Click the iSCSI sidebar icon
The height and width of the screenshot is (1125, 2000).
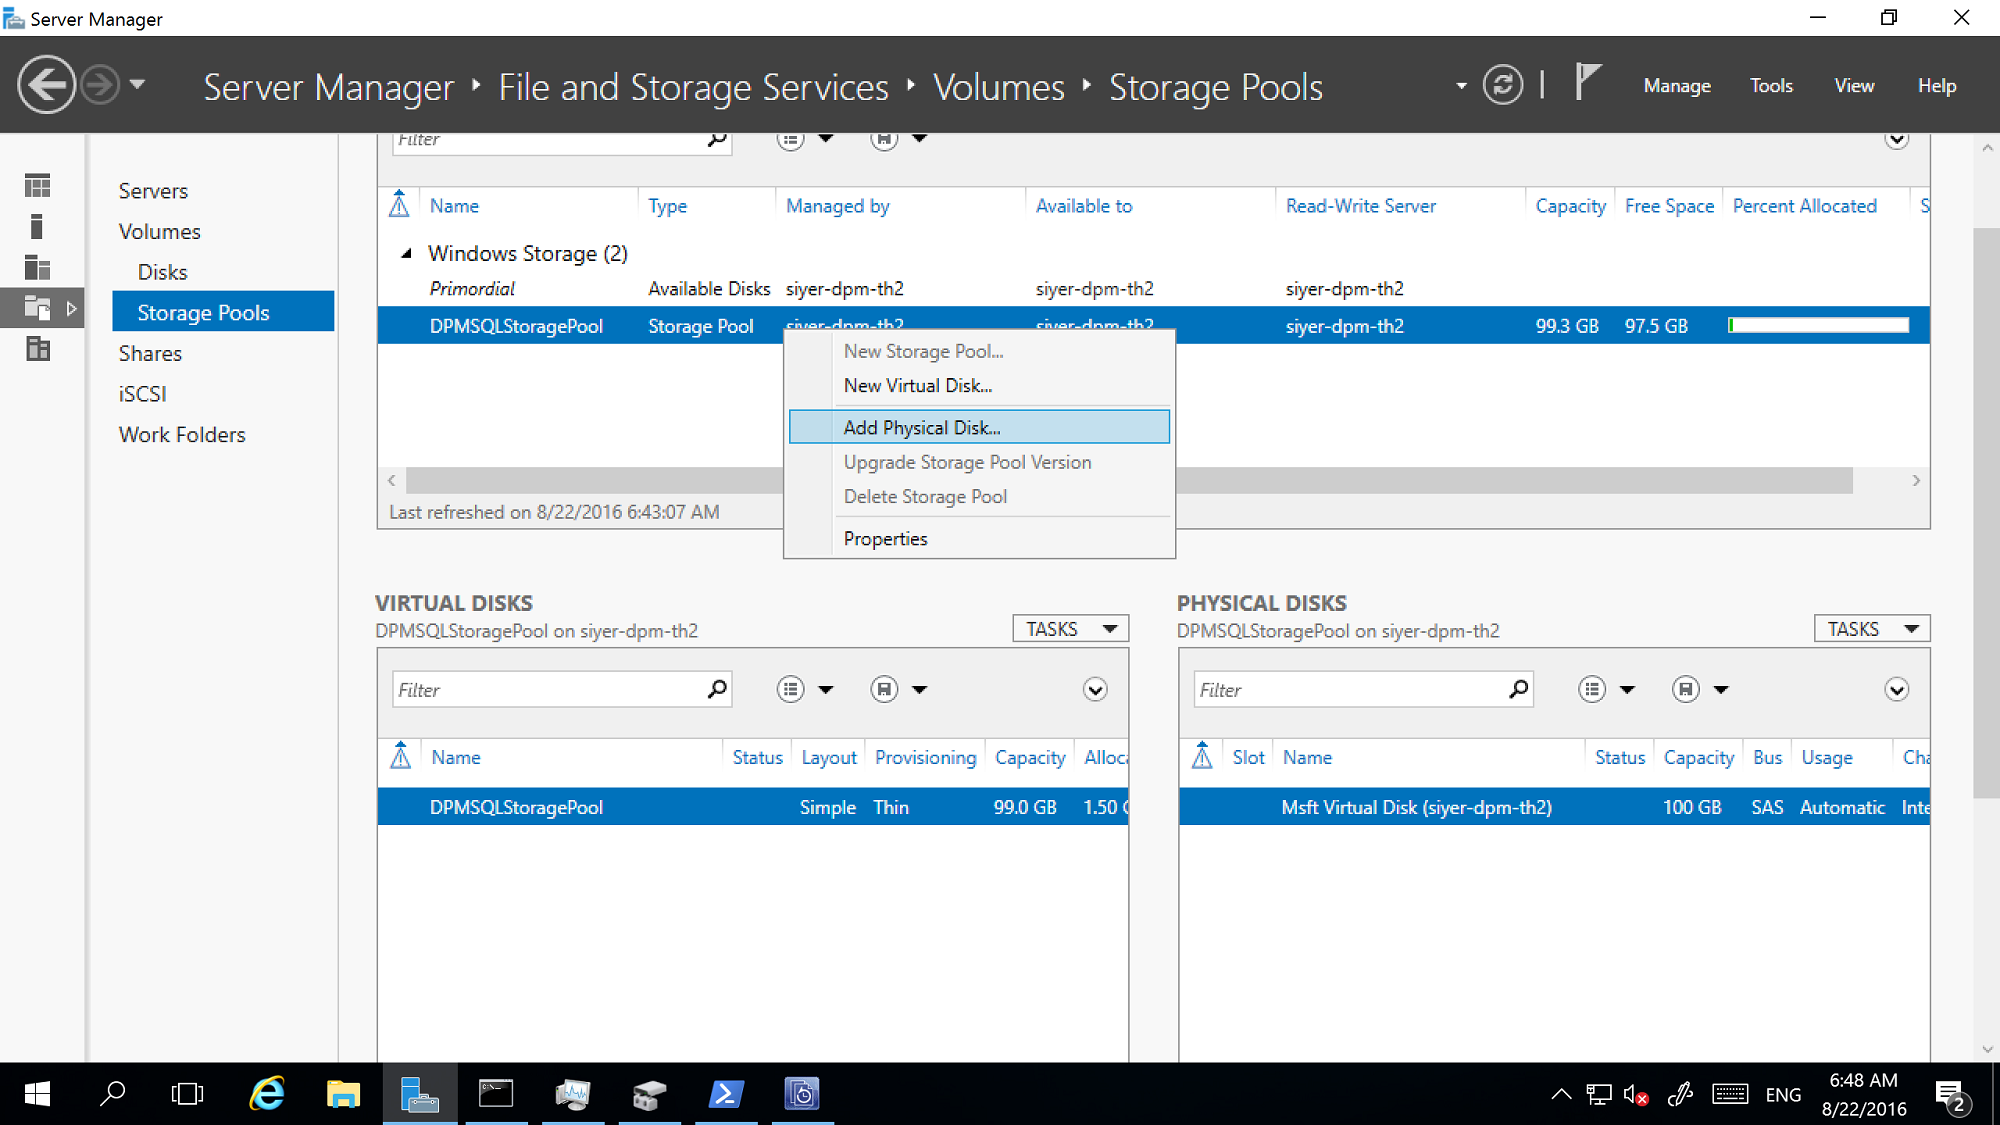(x=141, y=393)
